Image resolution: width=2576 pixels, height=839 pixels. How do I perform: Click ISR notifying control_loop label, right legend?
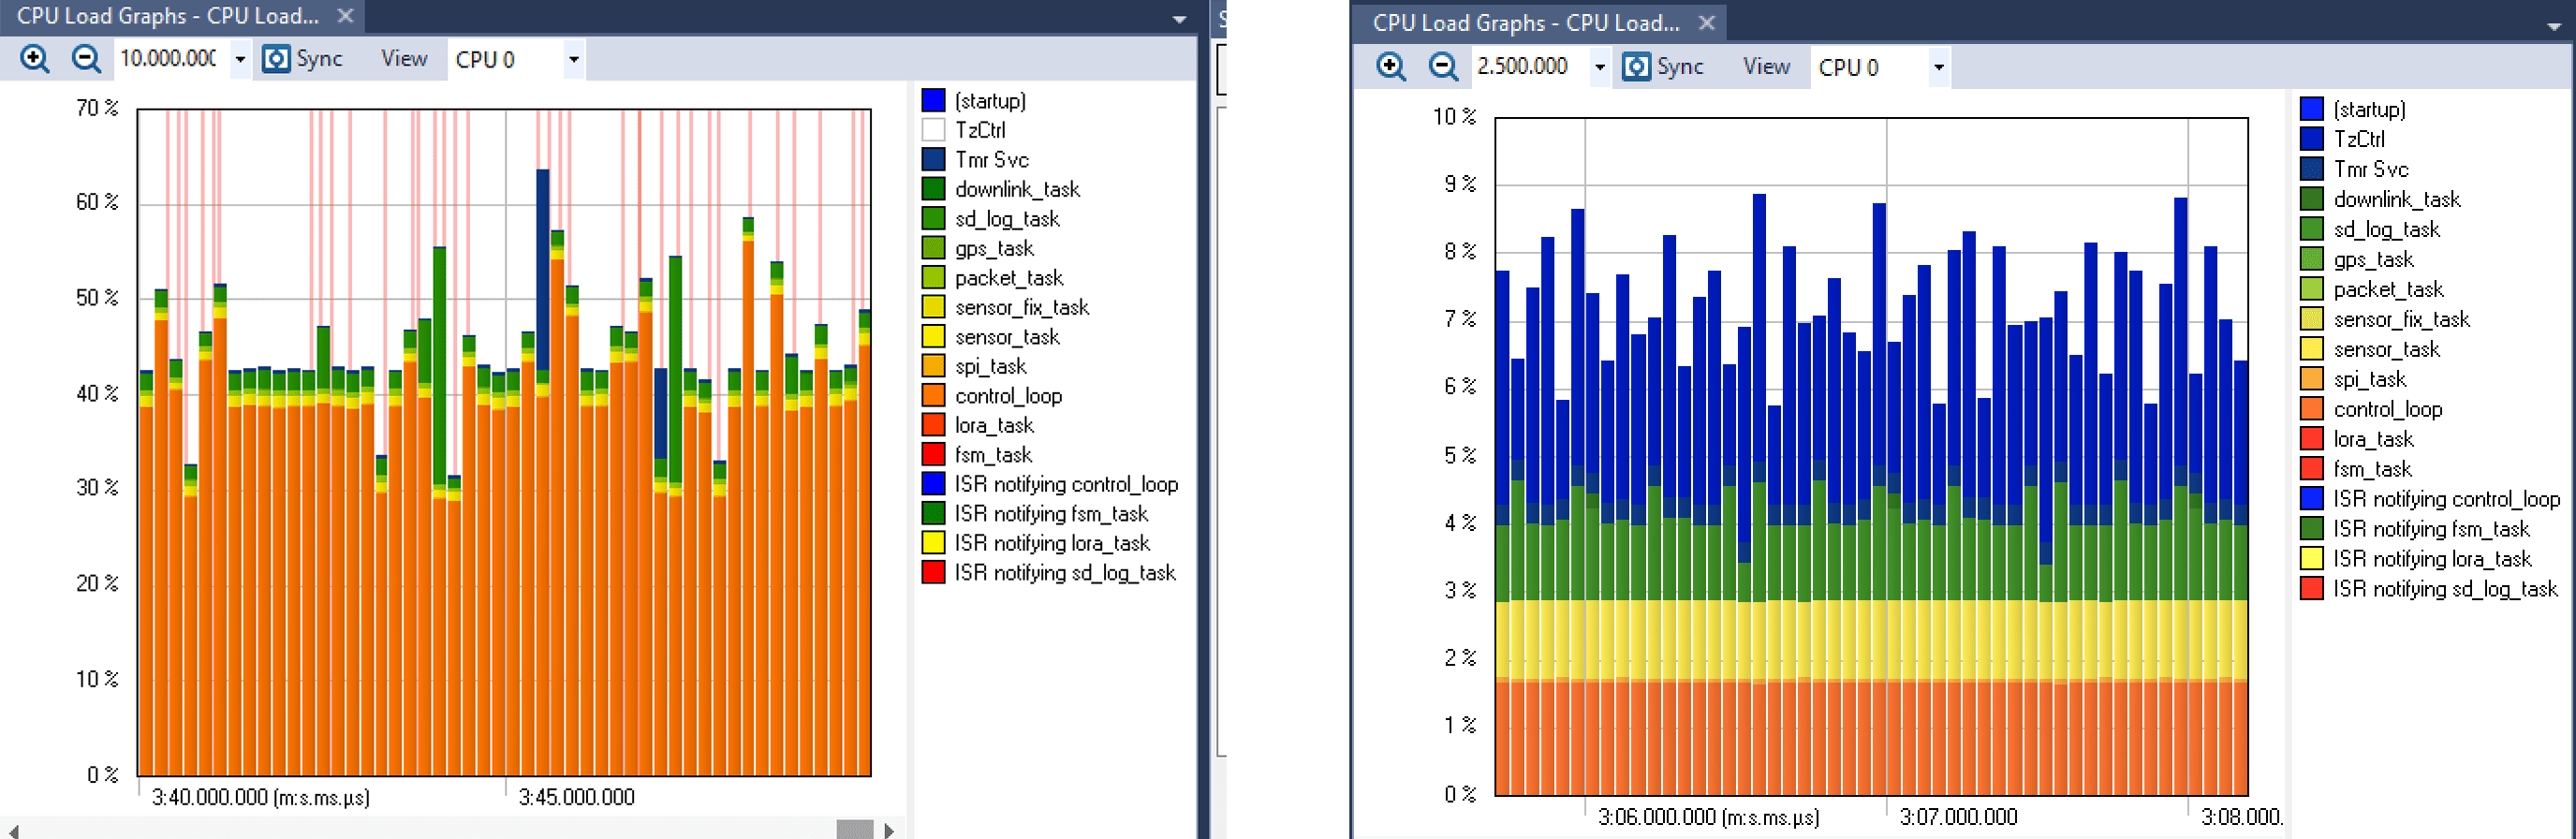(x=2447, y=499)
